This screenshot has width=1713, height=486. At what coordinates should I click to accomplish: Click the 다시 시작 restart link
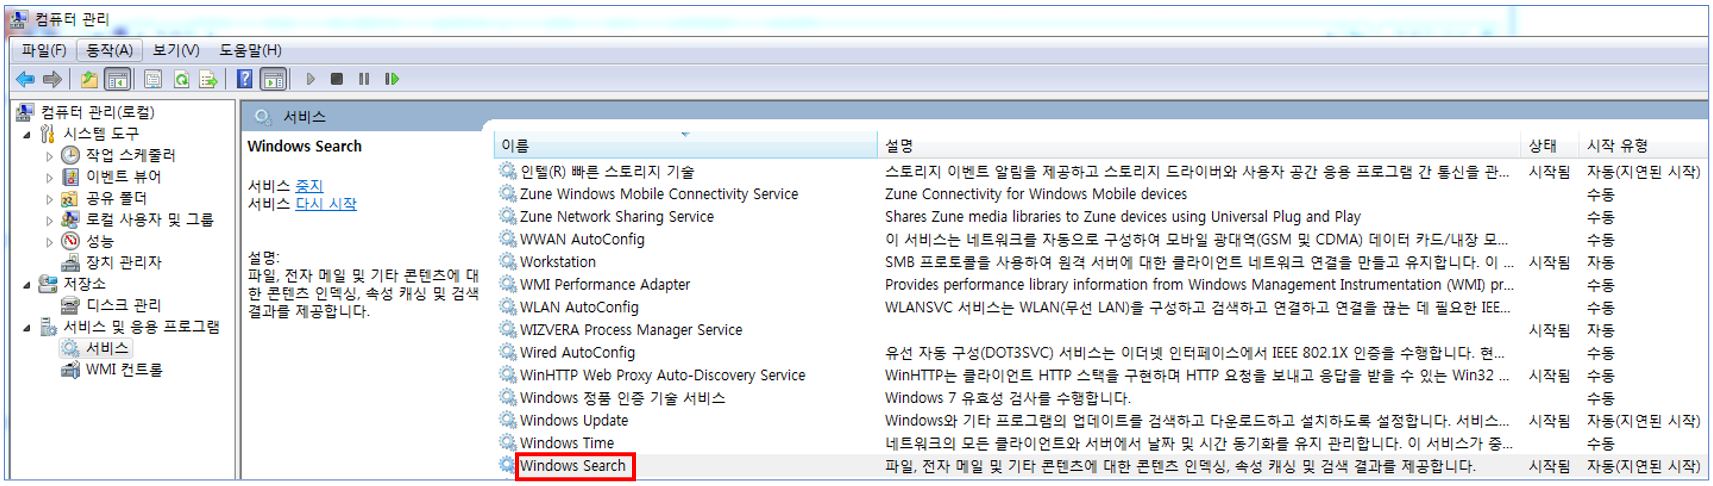click(326, 204)
